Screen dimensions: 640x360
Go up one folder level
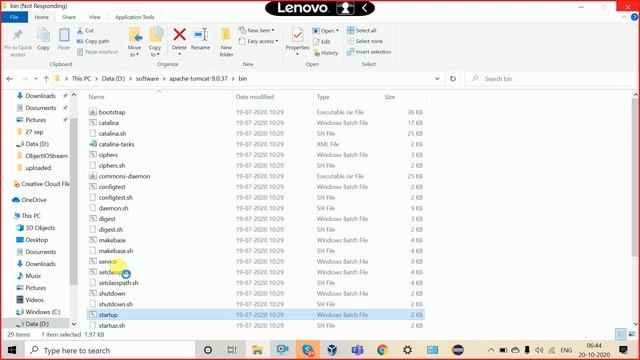pos(46,79)
